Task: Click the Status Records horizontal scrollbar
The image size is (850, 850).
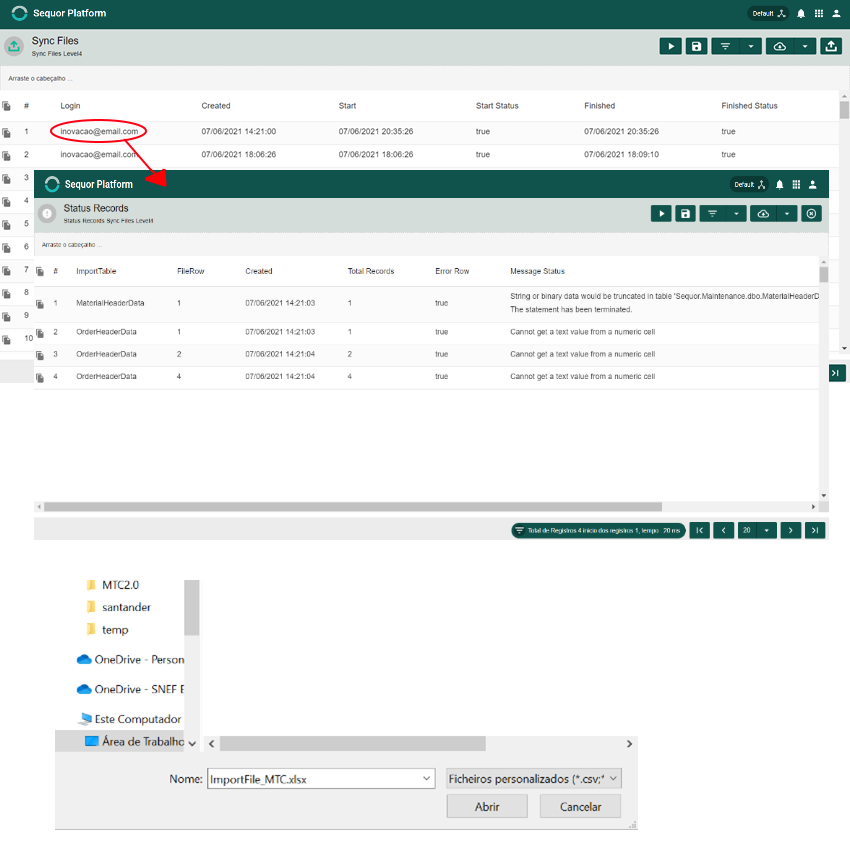Action: point(353,507)
